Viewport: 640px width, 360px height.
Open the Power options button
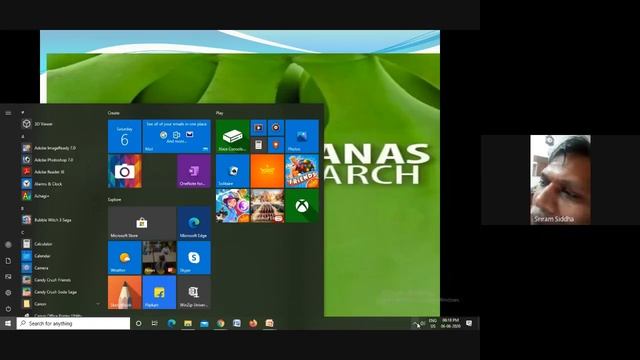[8, 309]
